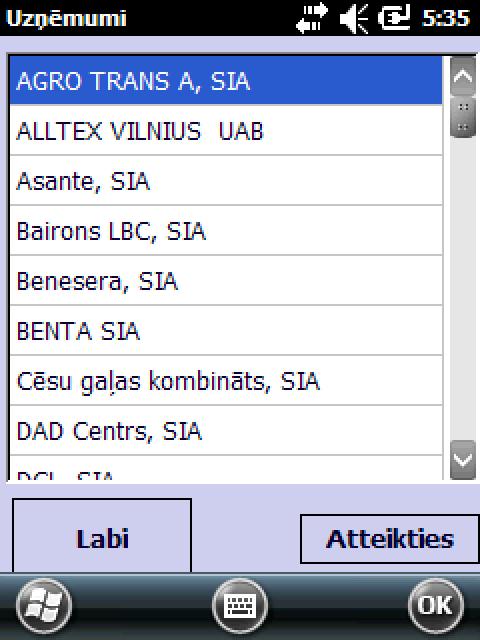Tap the battery charging status icon
Screen dimensions: 480x640
coord(393,18)
